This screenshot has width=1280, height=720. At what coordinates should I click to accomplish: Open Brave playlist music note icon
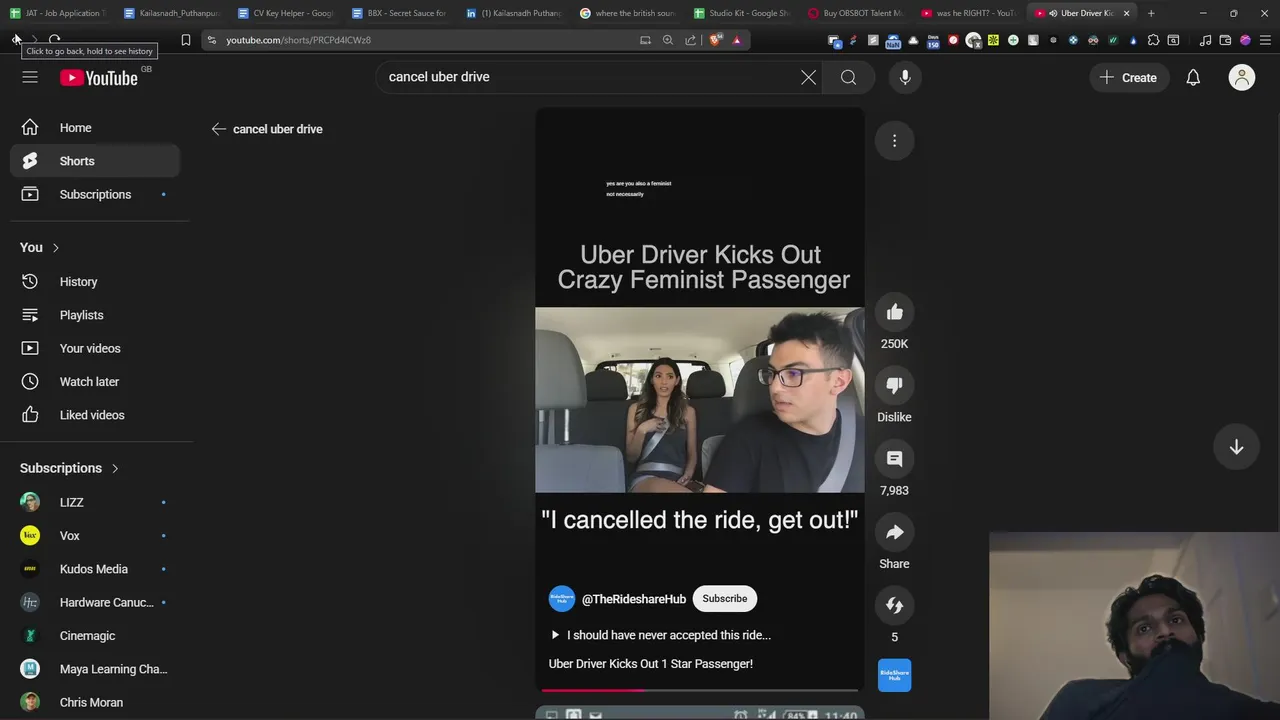pos(1205,40)
